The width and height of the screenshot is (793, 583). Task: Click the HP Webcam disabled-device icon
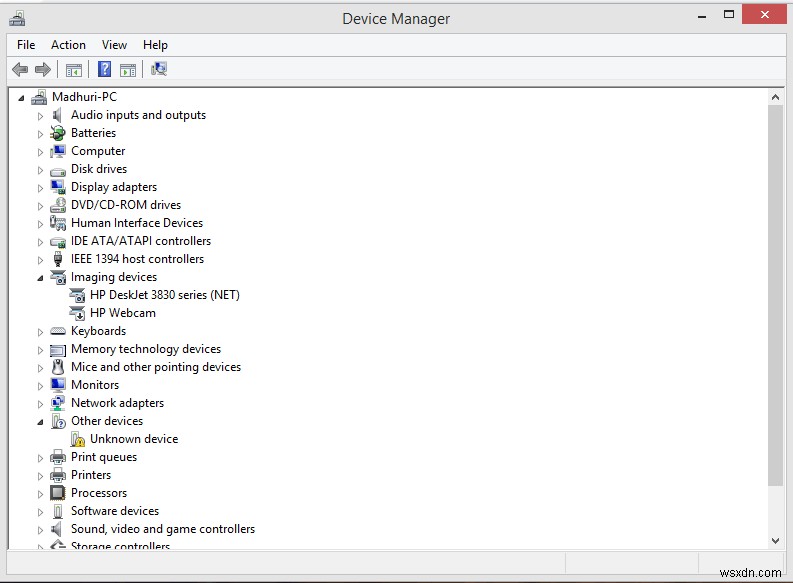77,313
